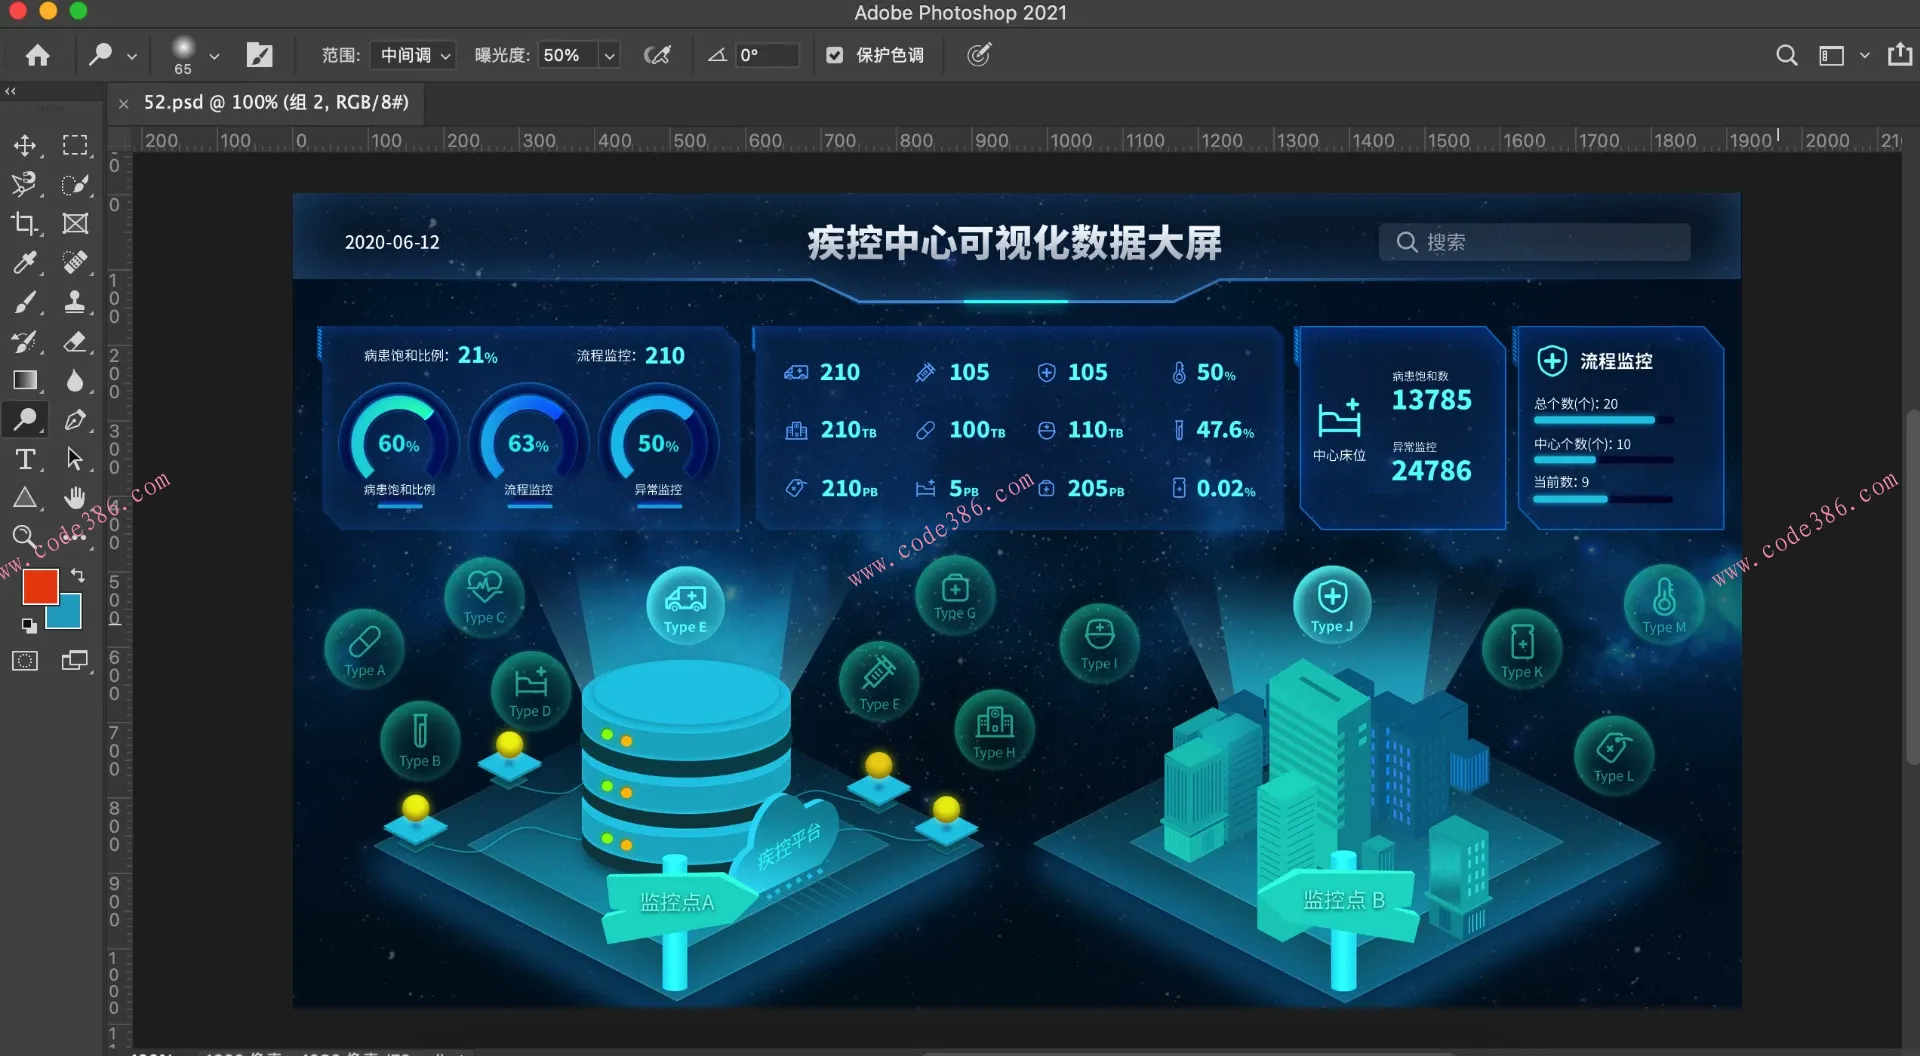Viewport: 1920px width, 1056px height.
Task: Select the Crop tool
Action: click(x=25, y=223)
